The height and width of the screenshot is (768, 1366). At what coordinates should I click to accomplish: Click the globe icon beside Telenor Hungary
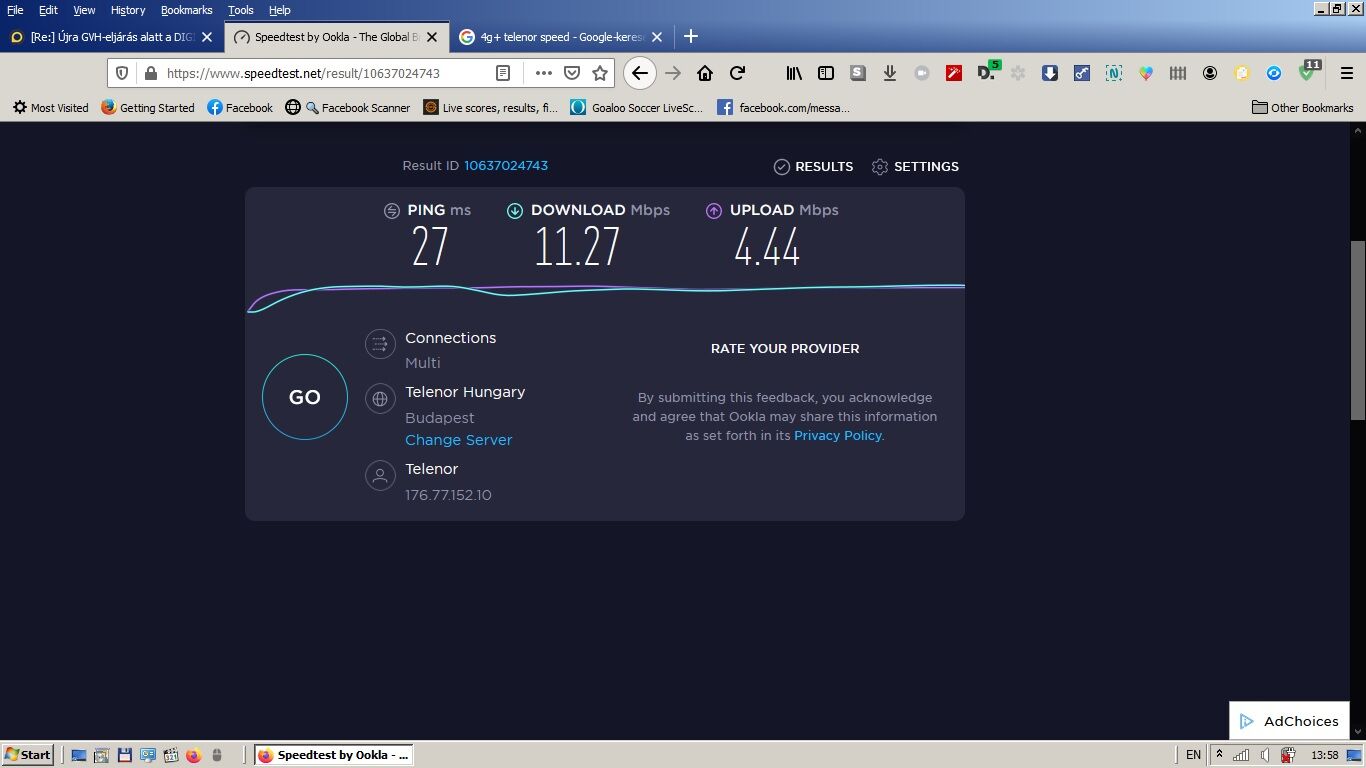380,399
